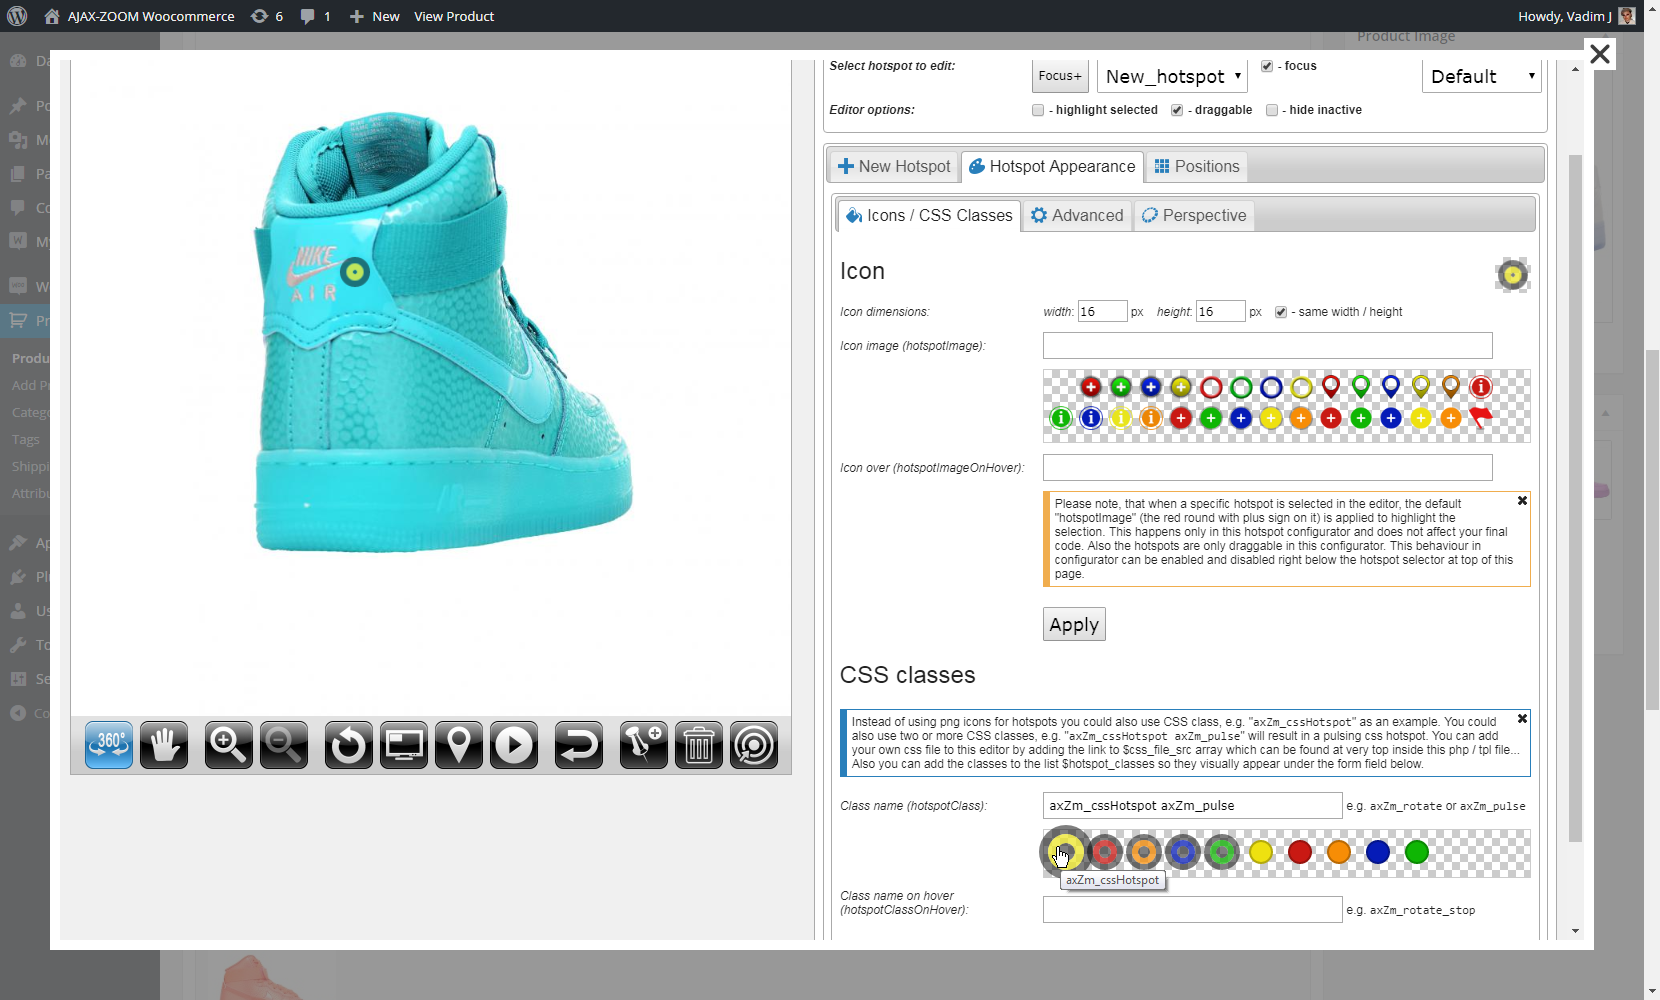
Task: Zoom in with the magnifier plus button
Action: 229,745
